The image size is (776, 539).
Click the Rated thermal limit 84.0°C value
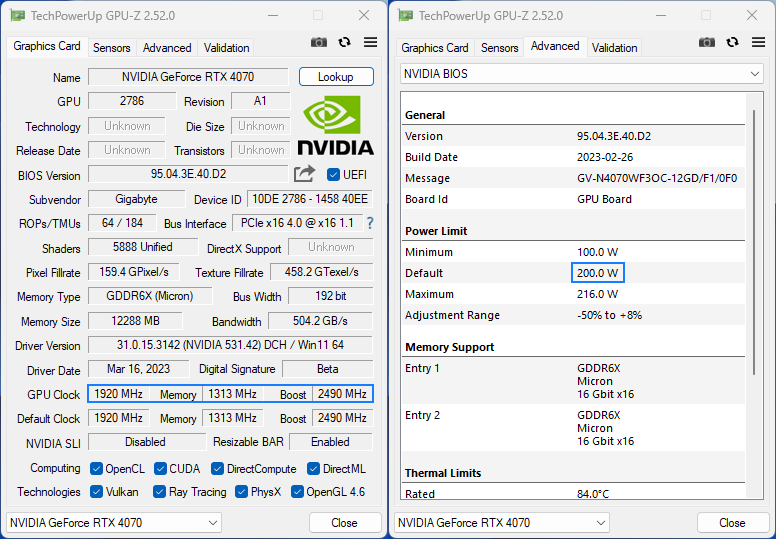pyautogui.click(x=593, y=494)
